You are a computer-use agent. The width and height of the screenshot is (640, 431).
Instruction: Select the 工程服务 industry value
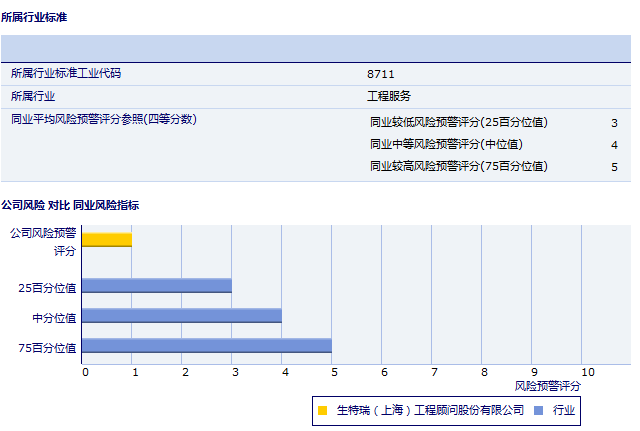389,97
